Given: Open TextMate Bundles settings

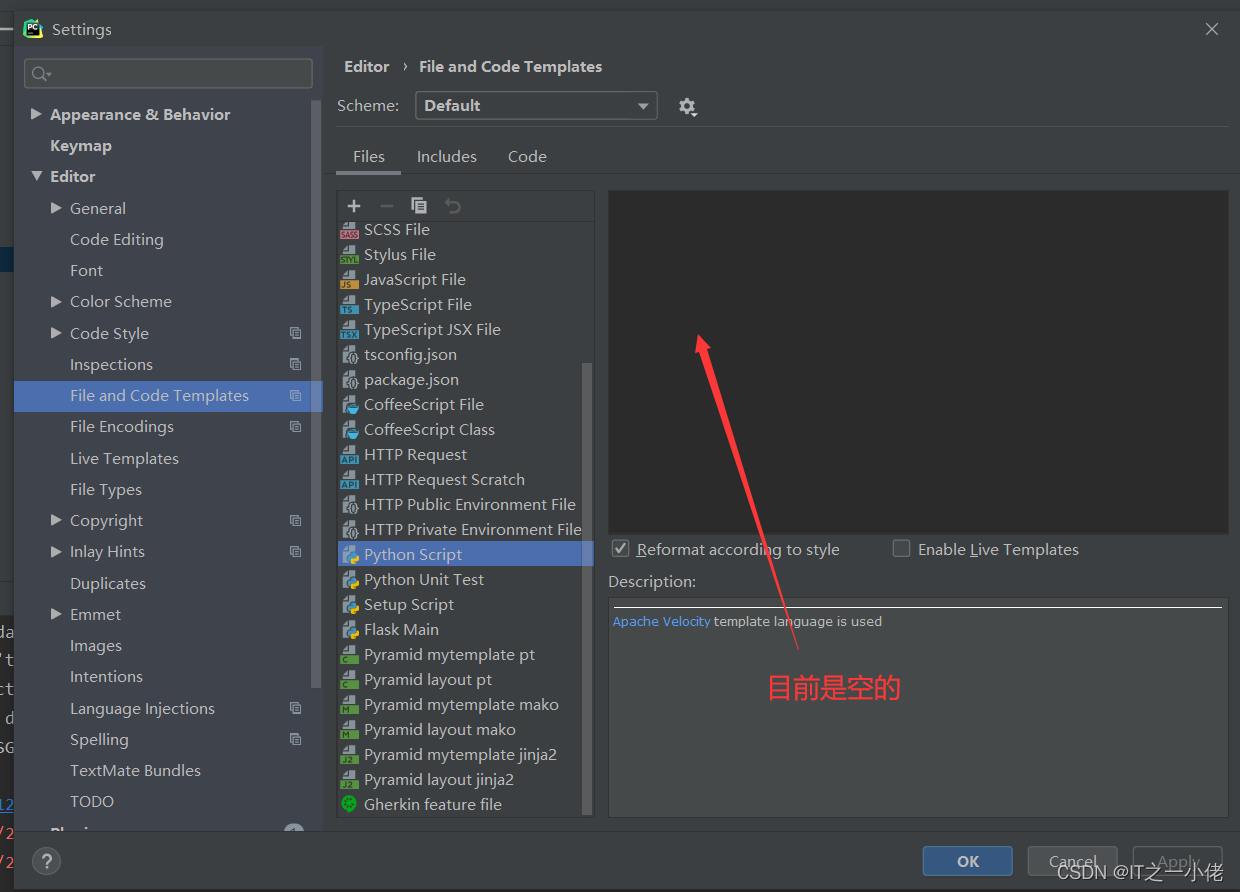Looking at the screenshot, I should 135,771.
